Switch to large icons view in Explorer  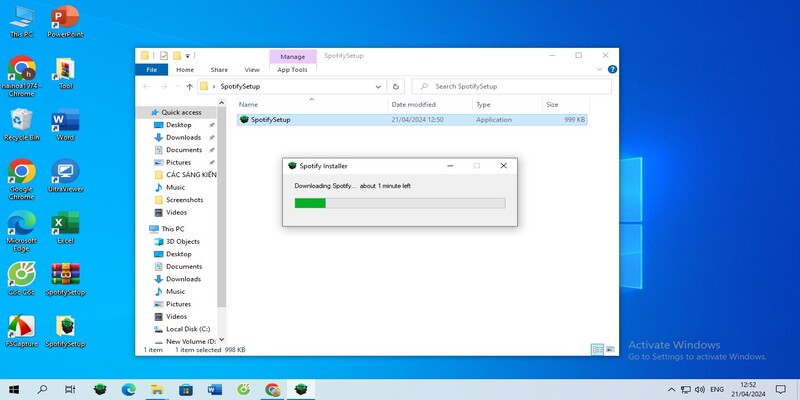610,349
